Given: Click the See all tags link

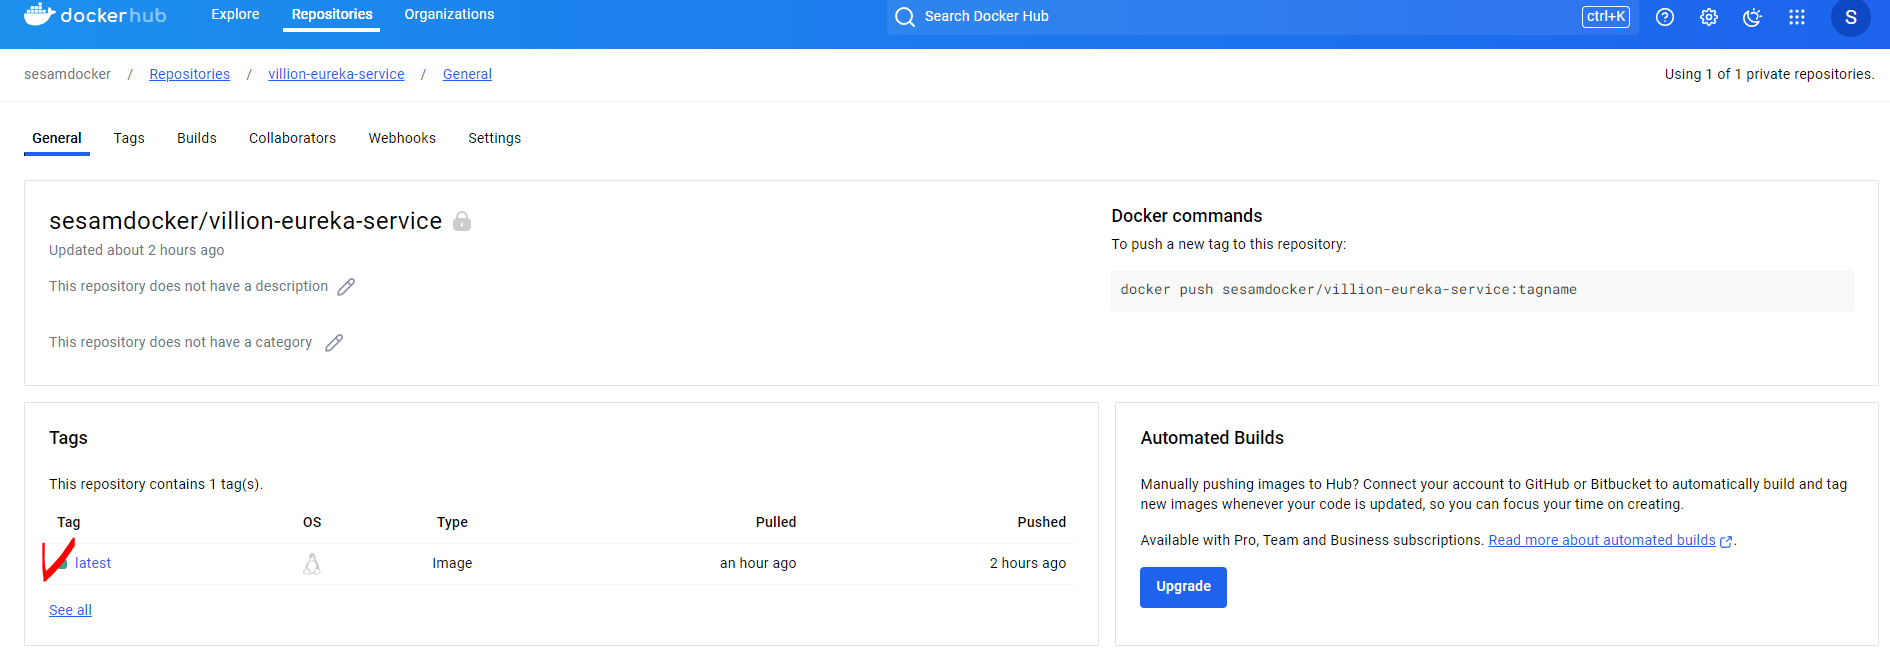Looking at the screenshot, I should [70, 610].
